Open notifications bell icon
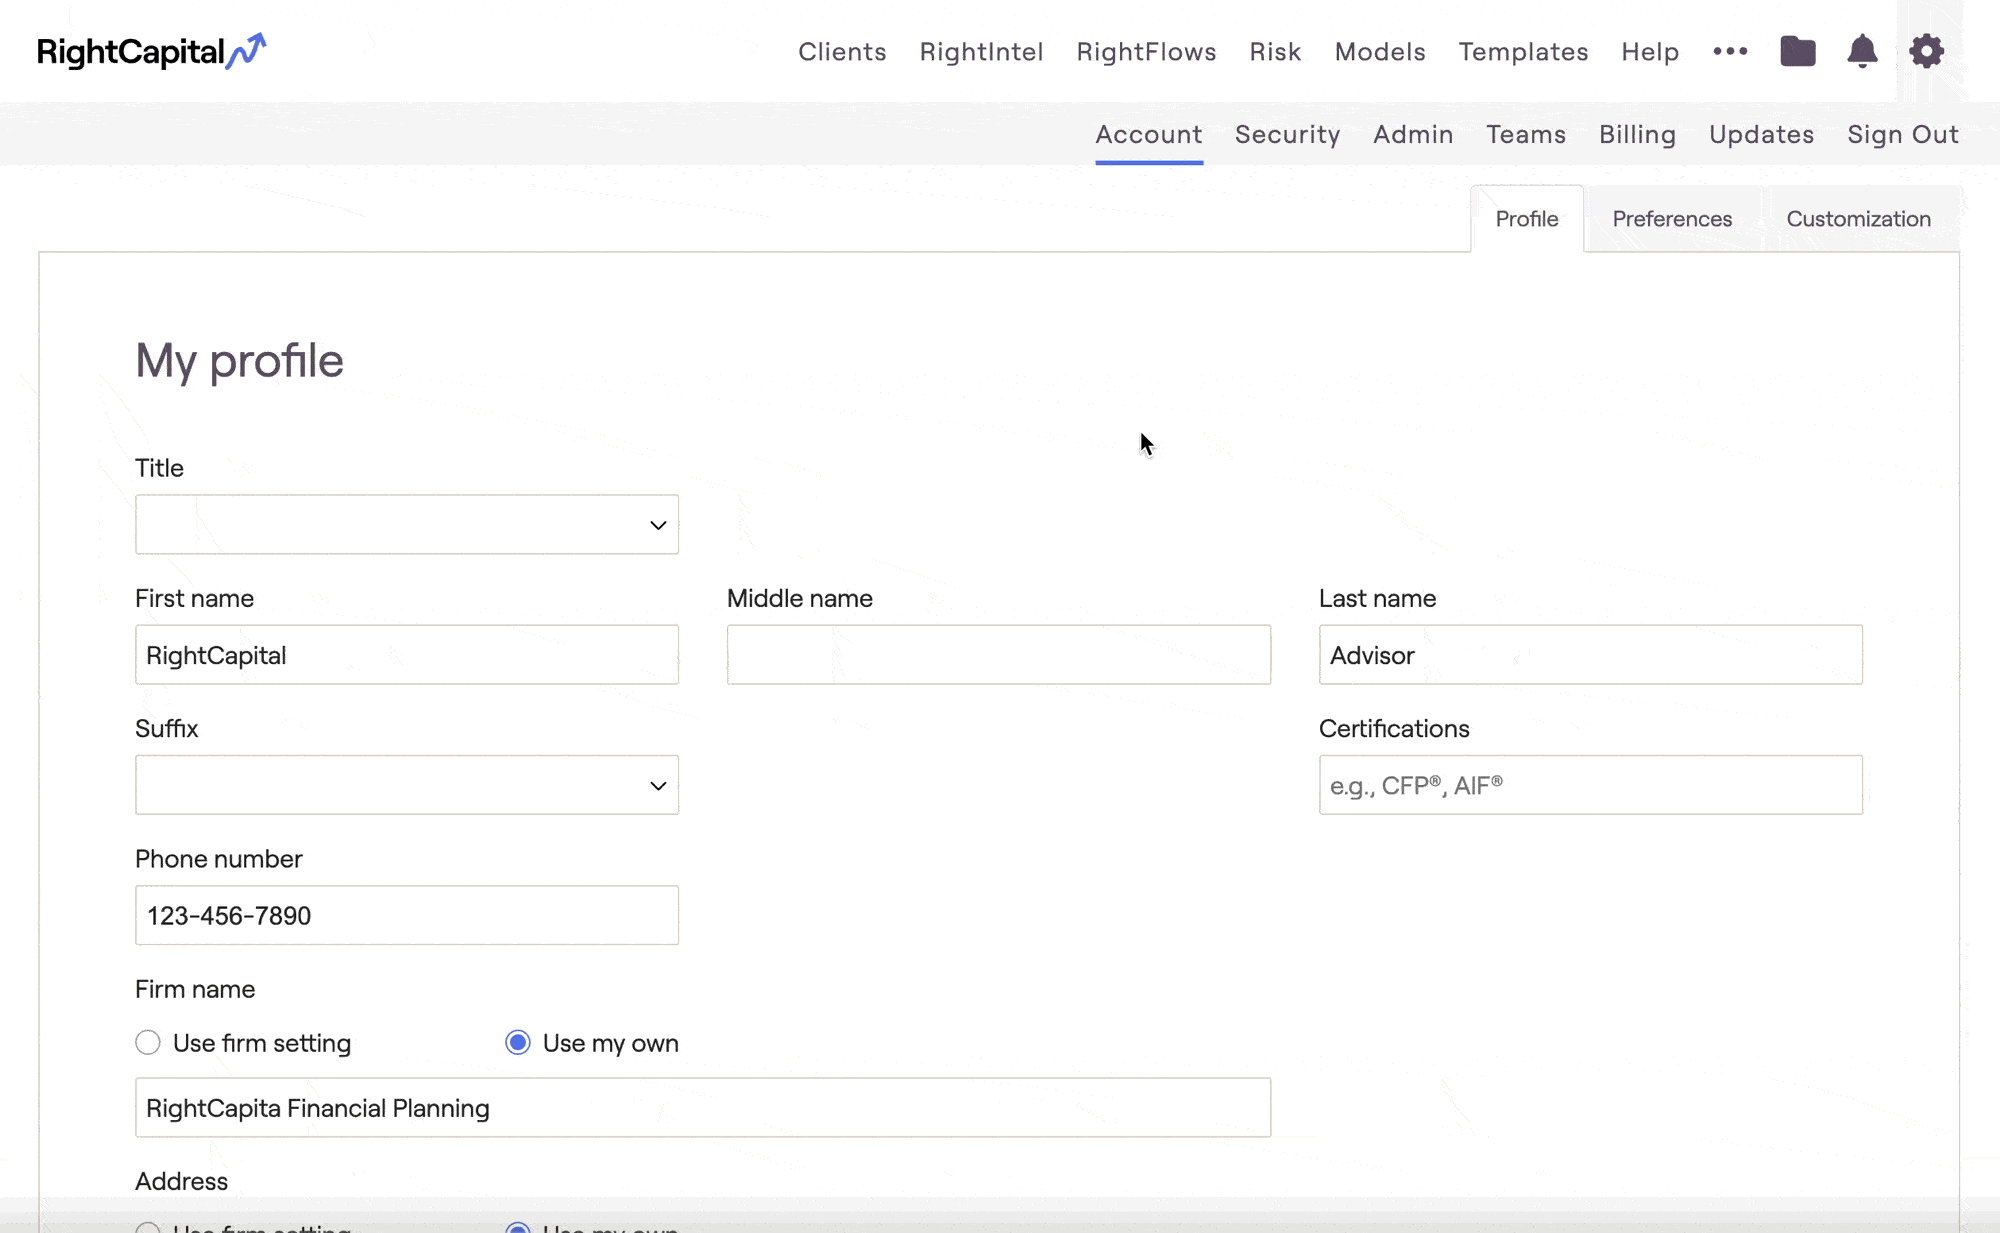 pos(1861,51)
